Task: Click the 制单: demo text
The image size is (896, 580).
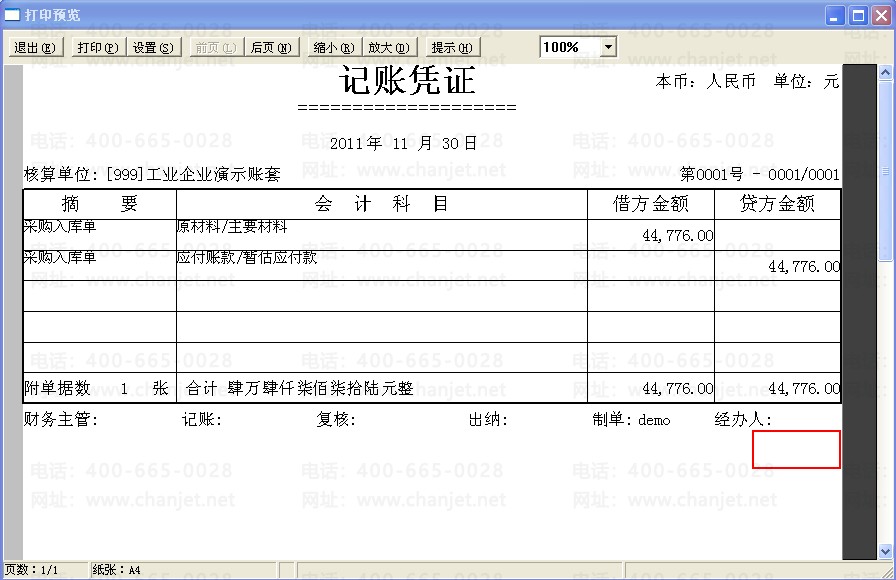Action: [x=631, y=419]
